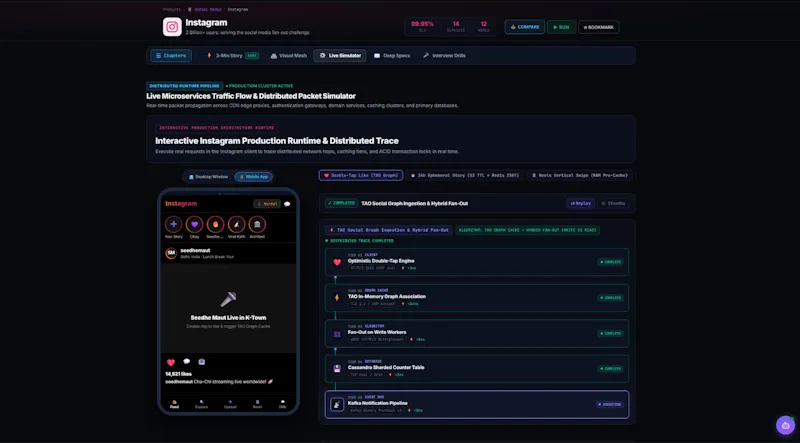Viewport: 800px width, 443px height.
Task: Tap the red heart like icon in phone
Action: pyautogui.click(x=171, y=362)
